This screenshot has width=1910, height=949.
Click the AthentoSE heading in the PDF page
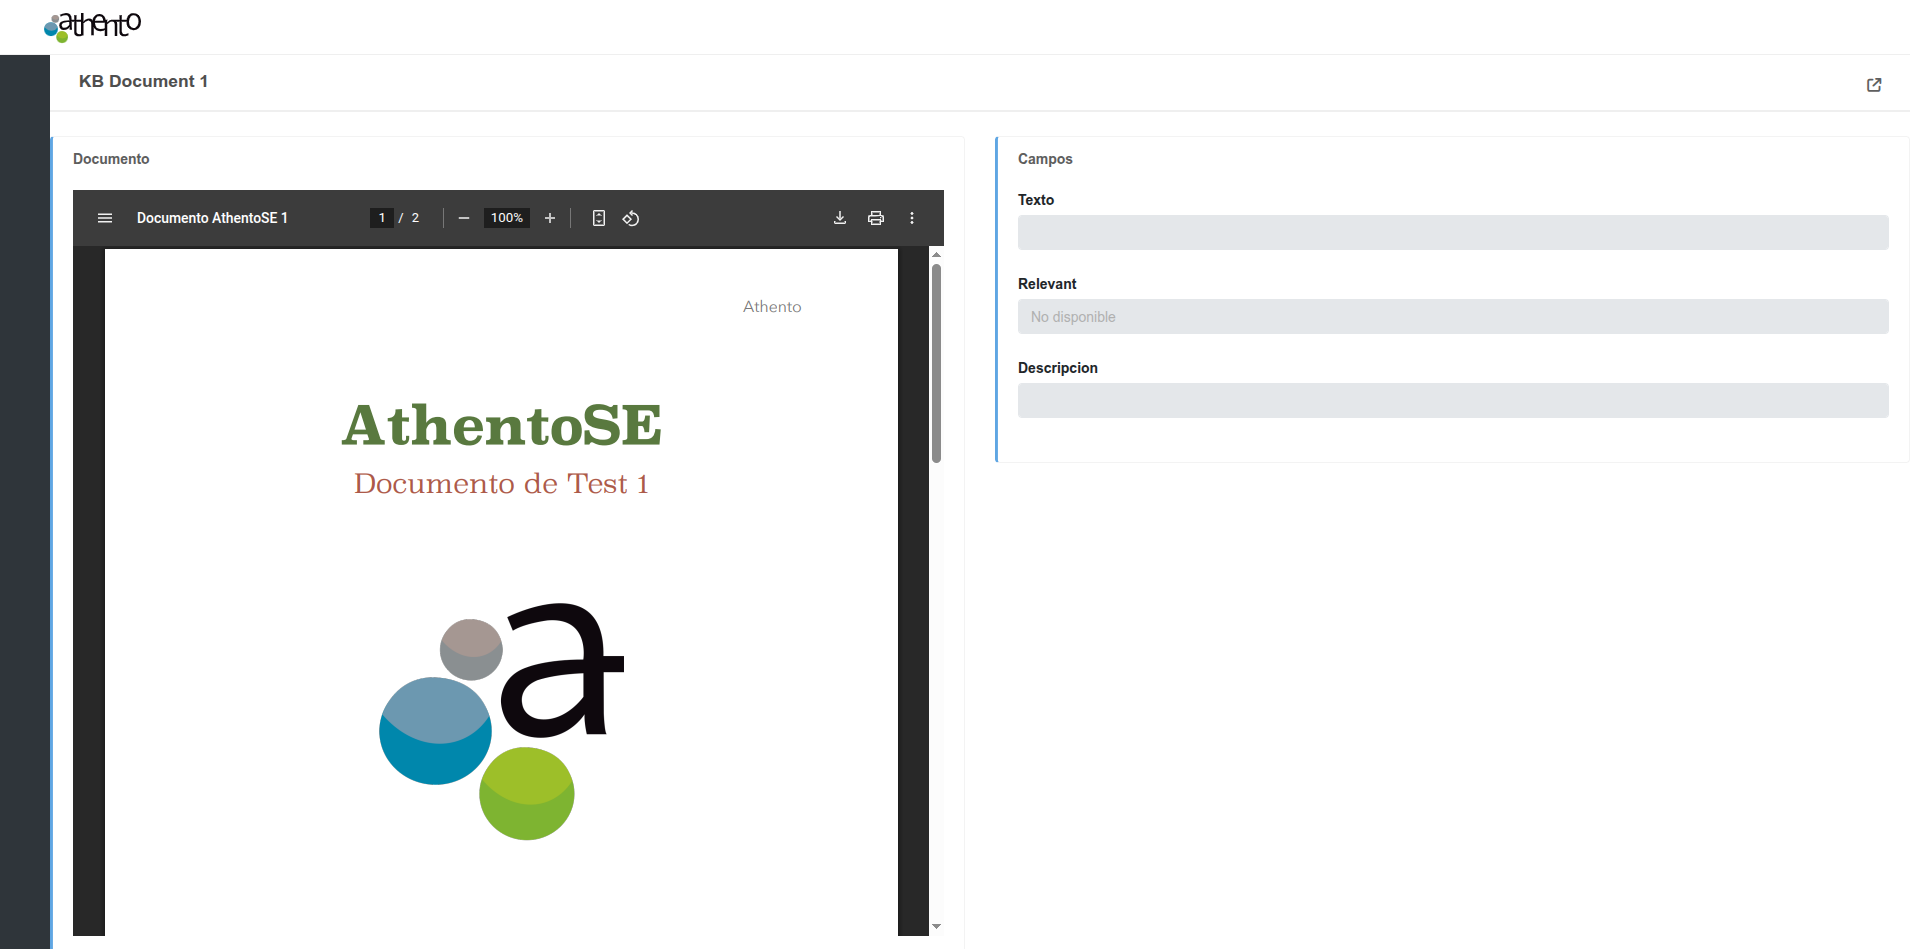coord(501,425)
